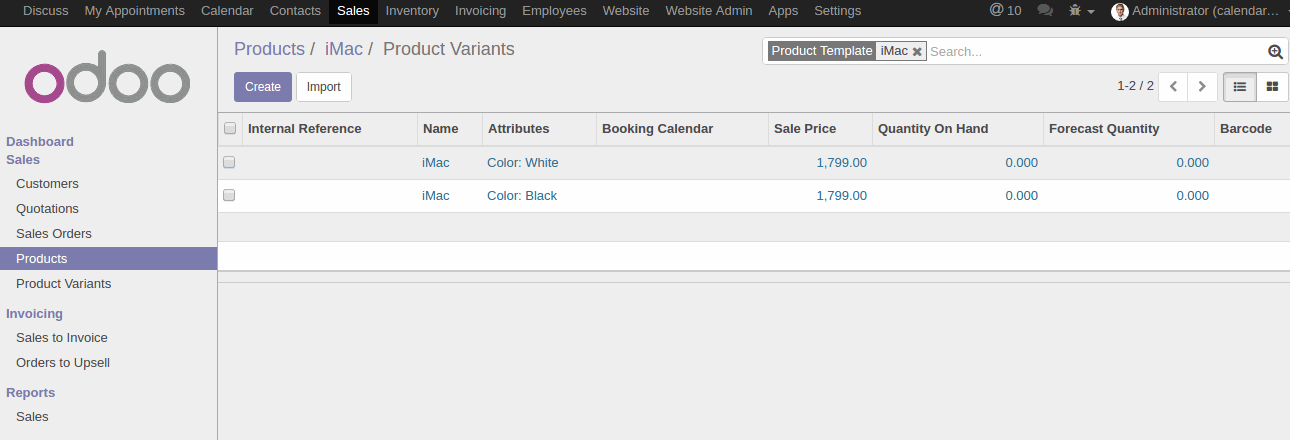Go to previous page of records
Screen dimensions: 1290x440
1173,87
